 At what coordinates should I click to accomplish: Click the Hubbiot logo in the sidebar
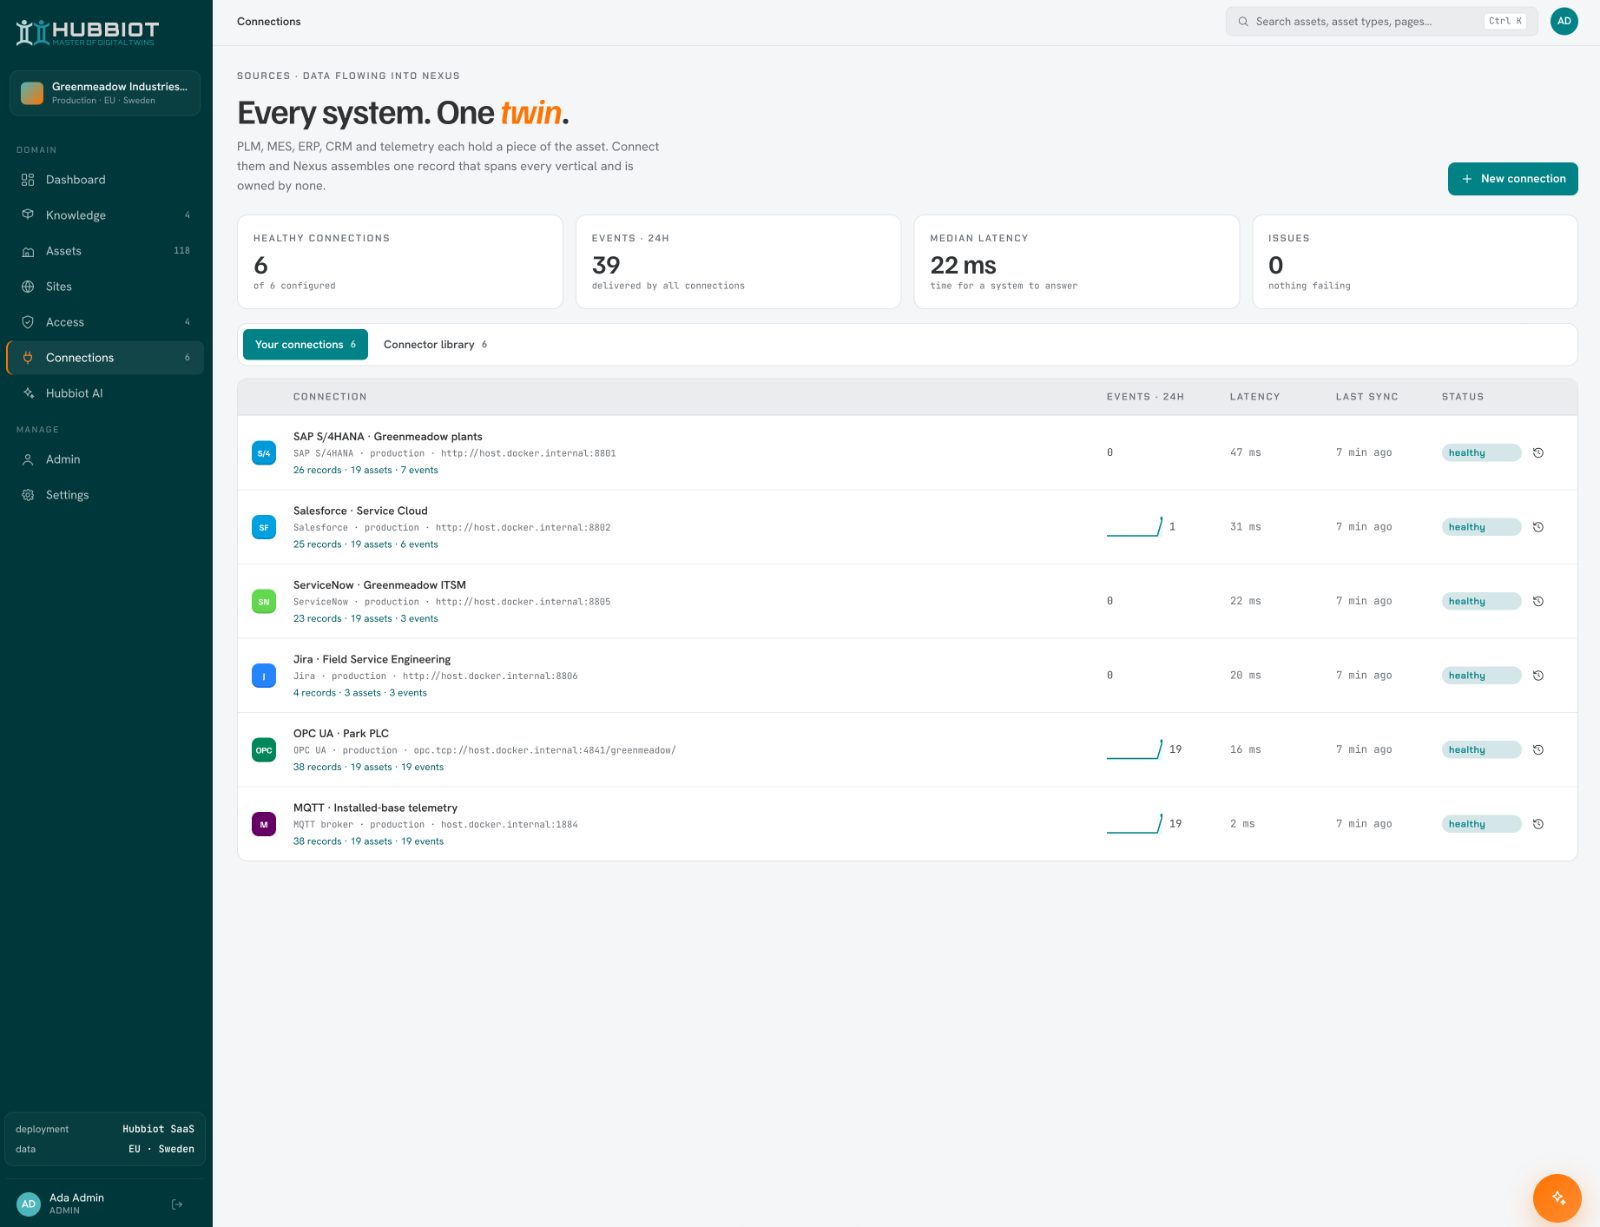tap(87, 32)
